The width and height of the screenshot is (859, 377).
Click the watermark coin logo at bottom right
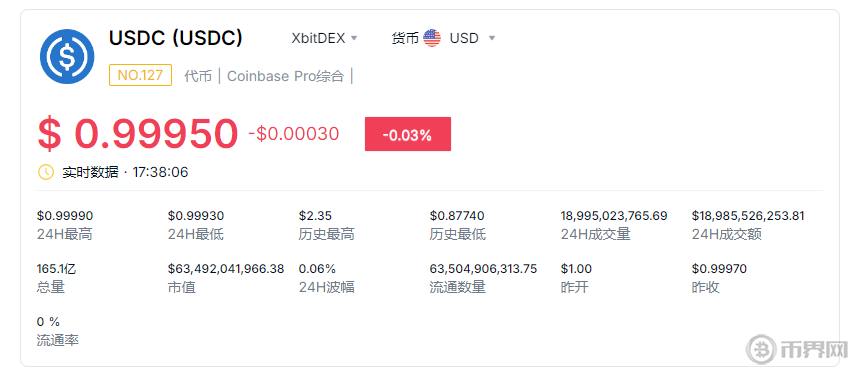coord(761,348)
